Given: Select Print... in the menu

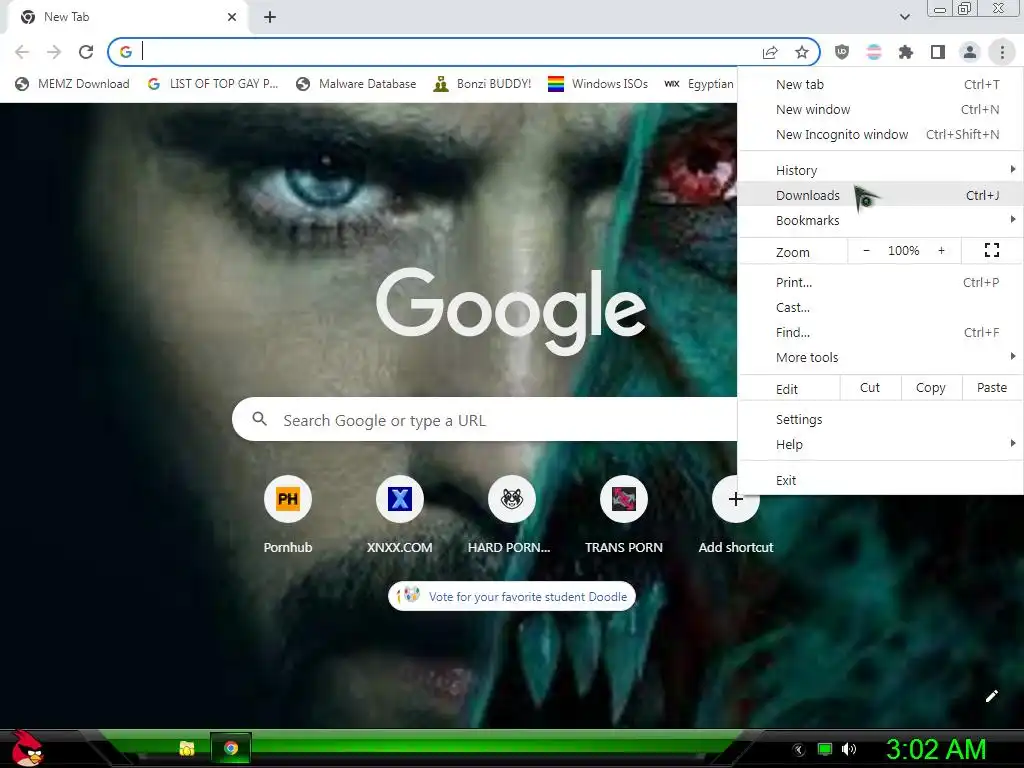Looking at the screenshot, I should (880, 282).
